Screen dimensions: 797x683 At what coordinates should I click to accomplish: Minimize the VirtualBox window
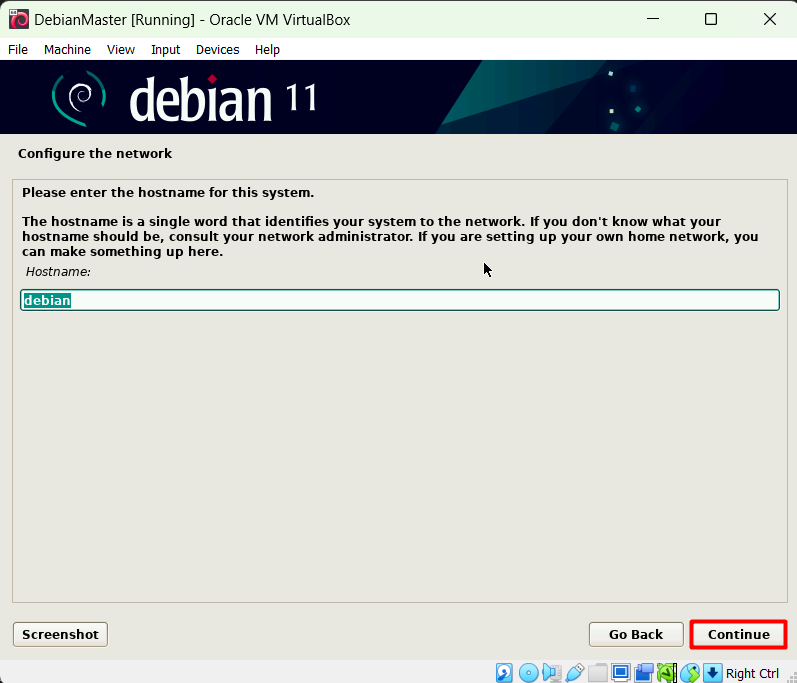pyautogui.click(x=653, y=19)
